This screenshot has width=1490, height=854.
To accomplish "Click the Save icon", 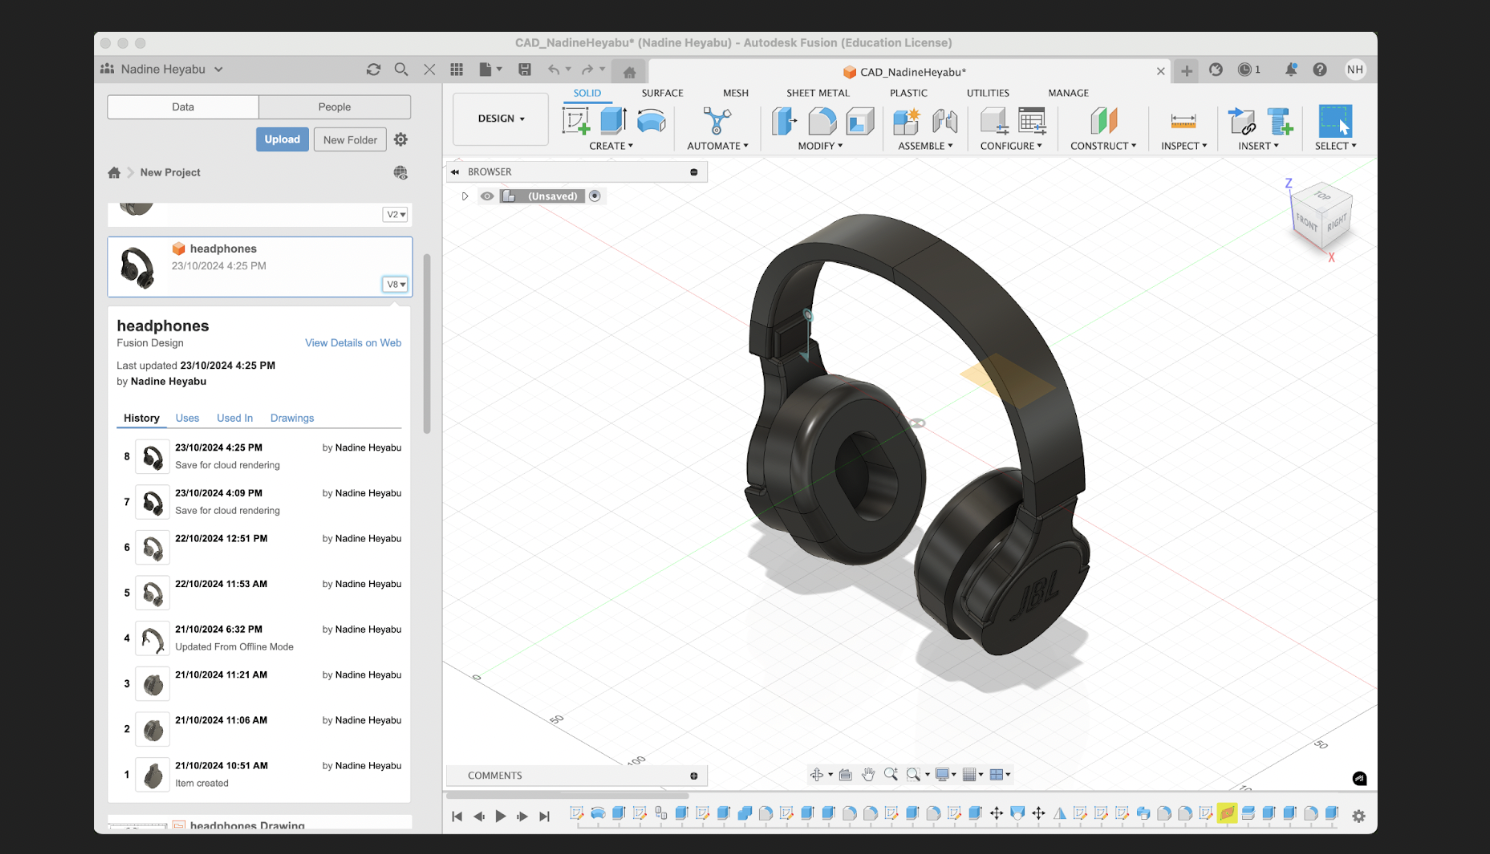I will tap(525, 69).
